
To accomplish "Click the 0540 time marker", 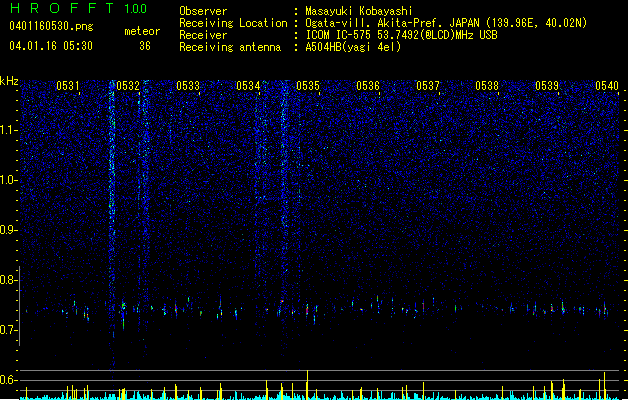I will click(x=607, y=86).
